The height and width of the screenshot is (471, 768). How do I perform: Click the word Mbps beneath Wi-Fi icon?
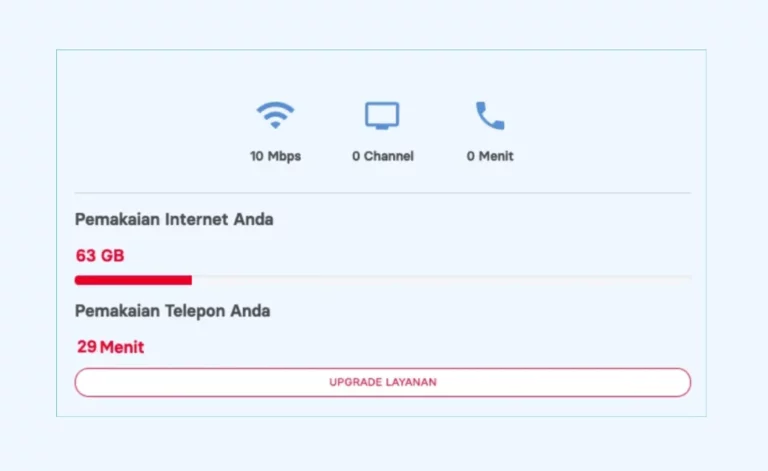[x=284, y=157]
